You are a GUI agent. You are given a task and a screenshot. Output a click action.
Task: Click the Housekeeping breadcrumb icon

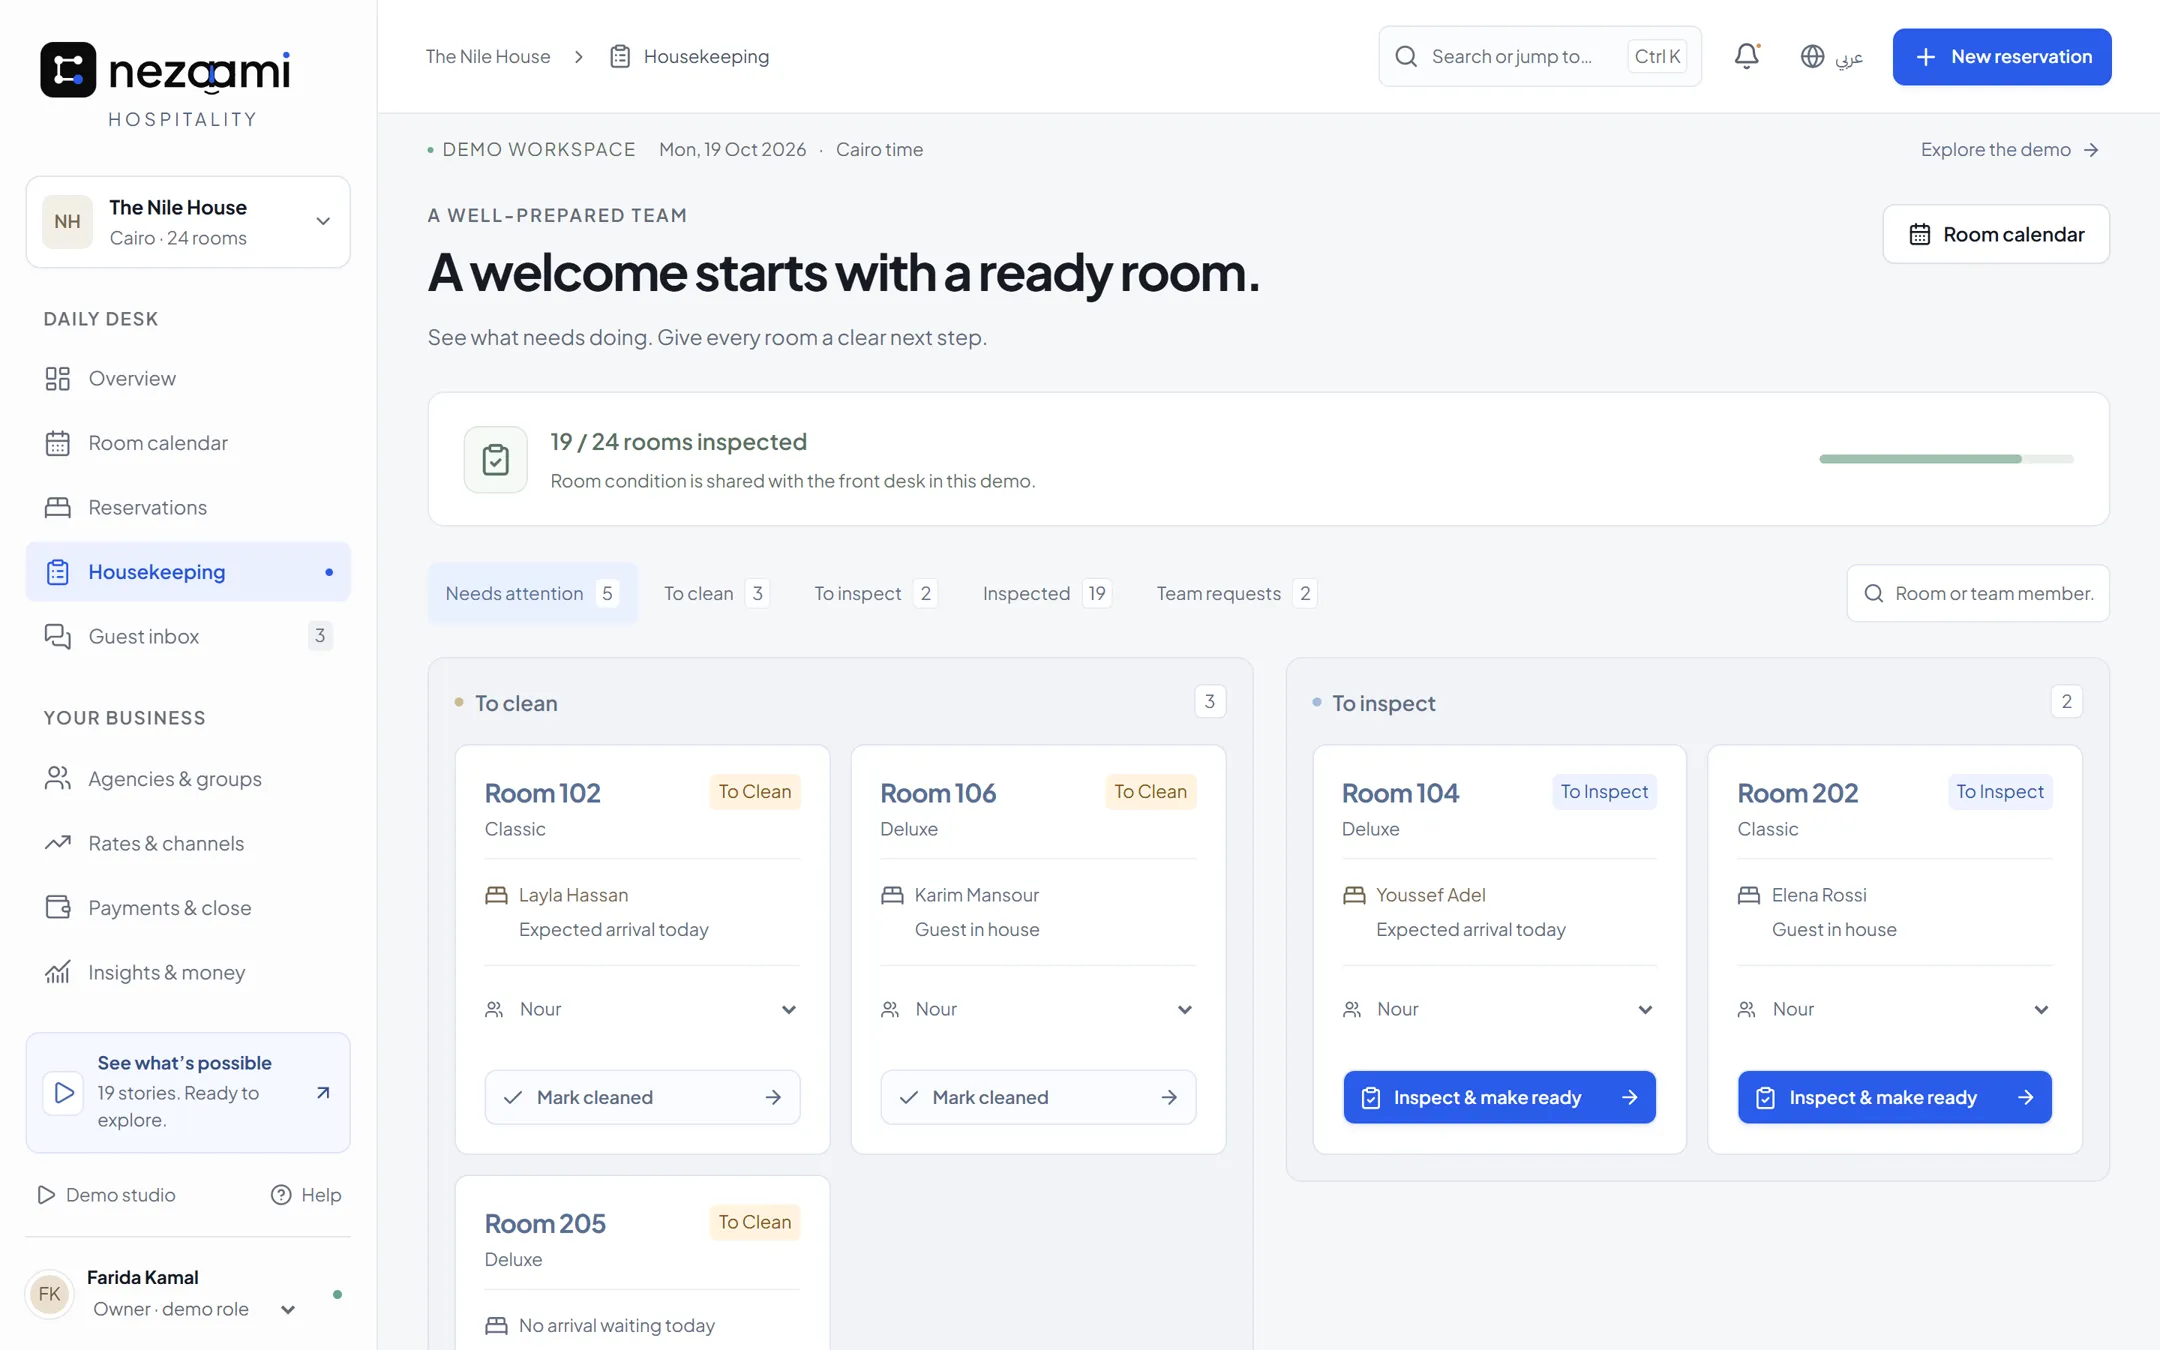(x=620, y=56)
